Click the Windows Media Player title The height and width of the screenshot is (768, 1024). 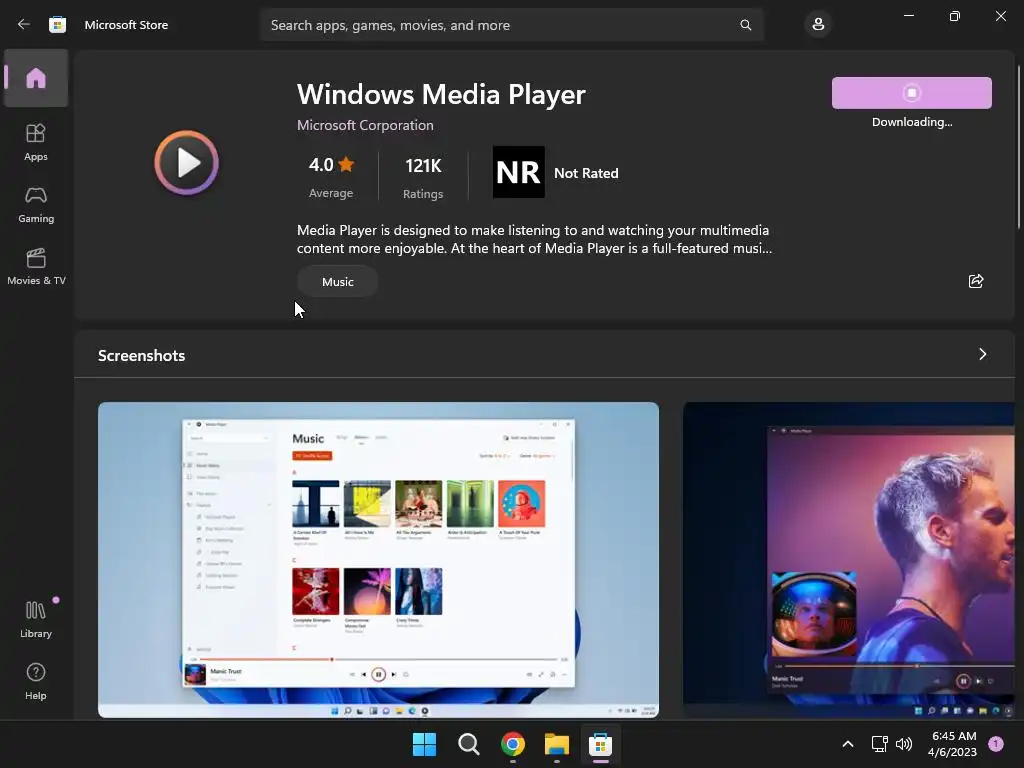coord(441,95)
